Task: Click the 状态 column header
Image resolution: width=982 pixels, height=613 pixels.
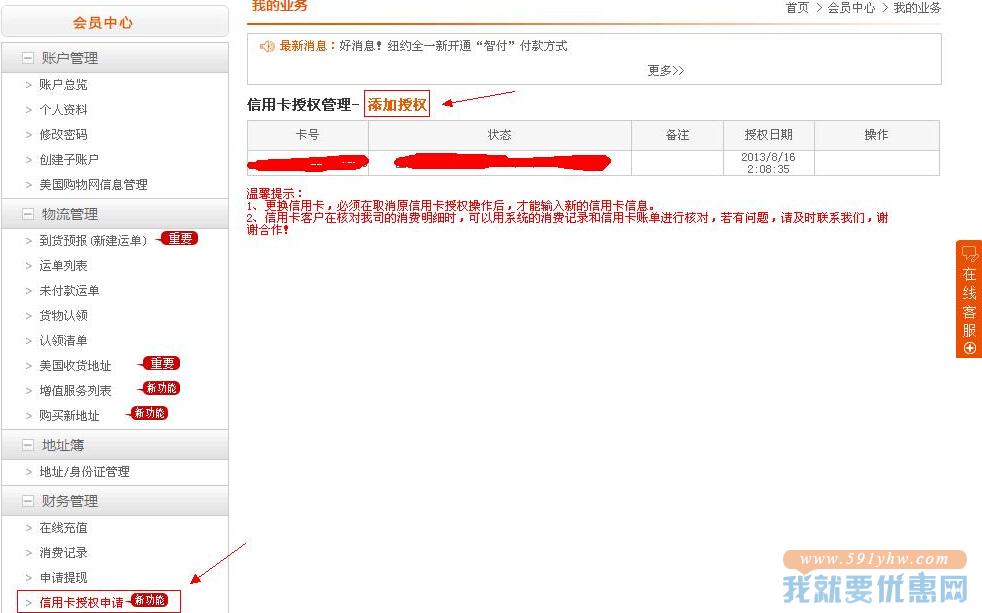Action: coord(500,135)
